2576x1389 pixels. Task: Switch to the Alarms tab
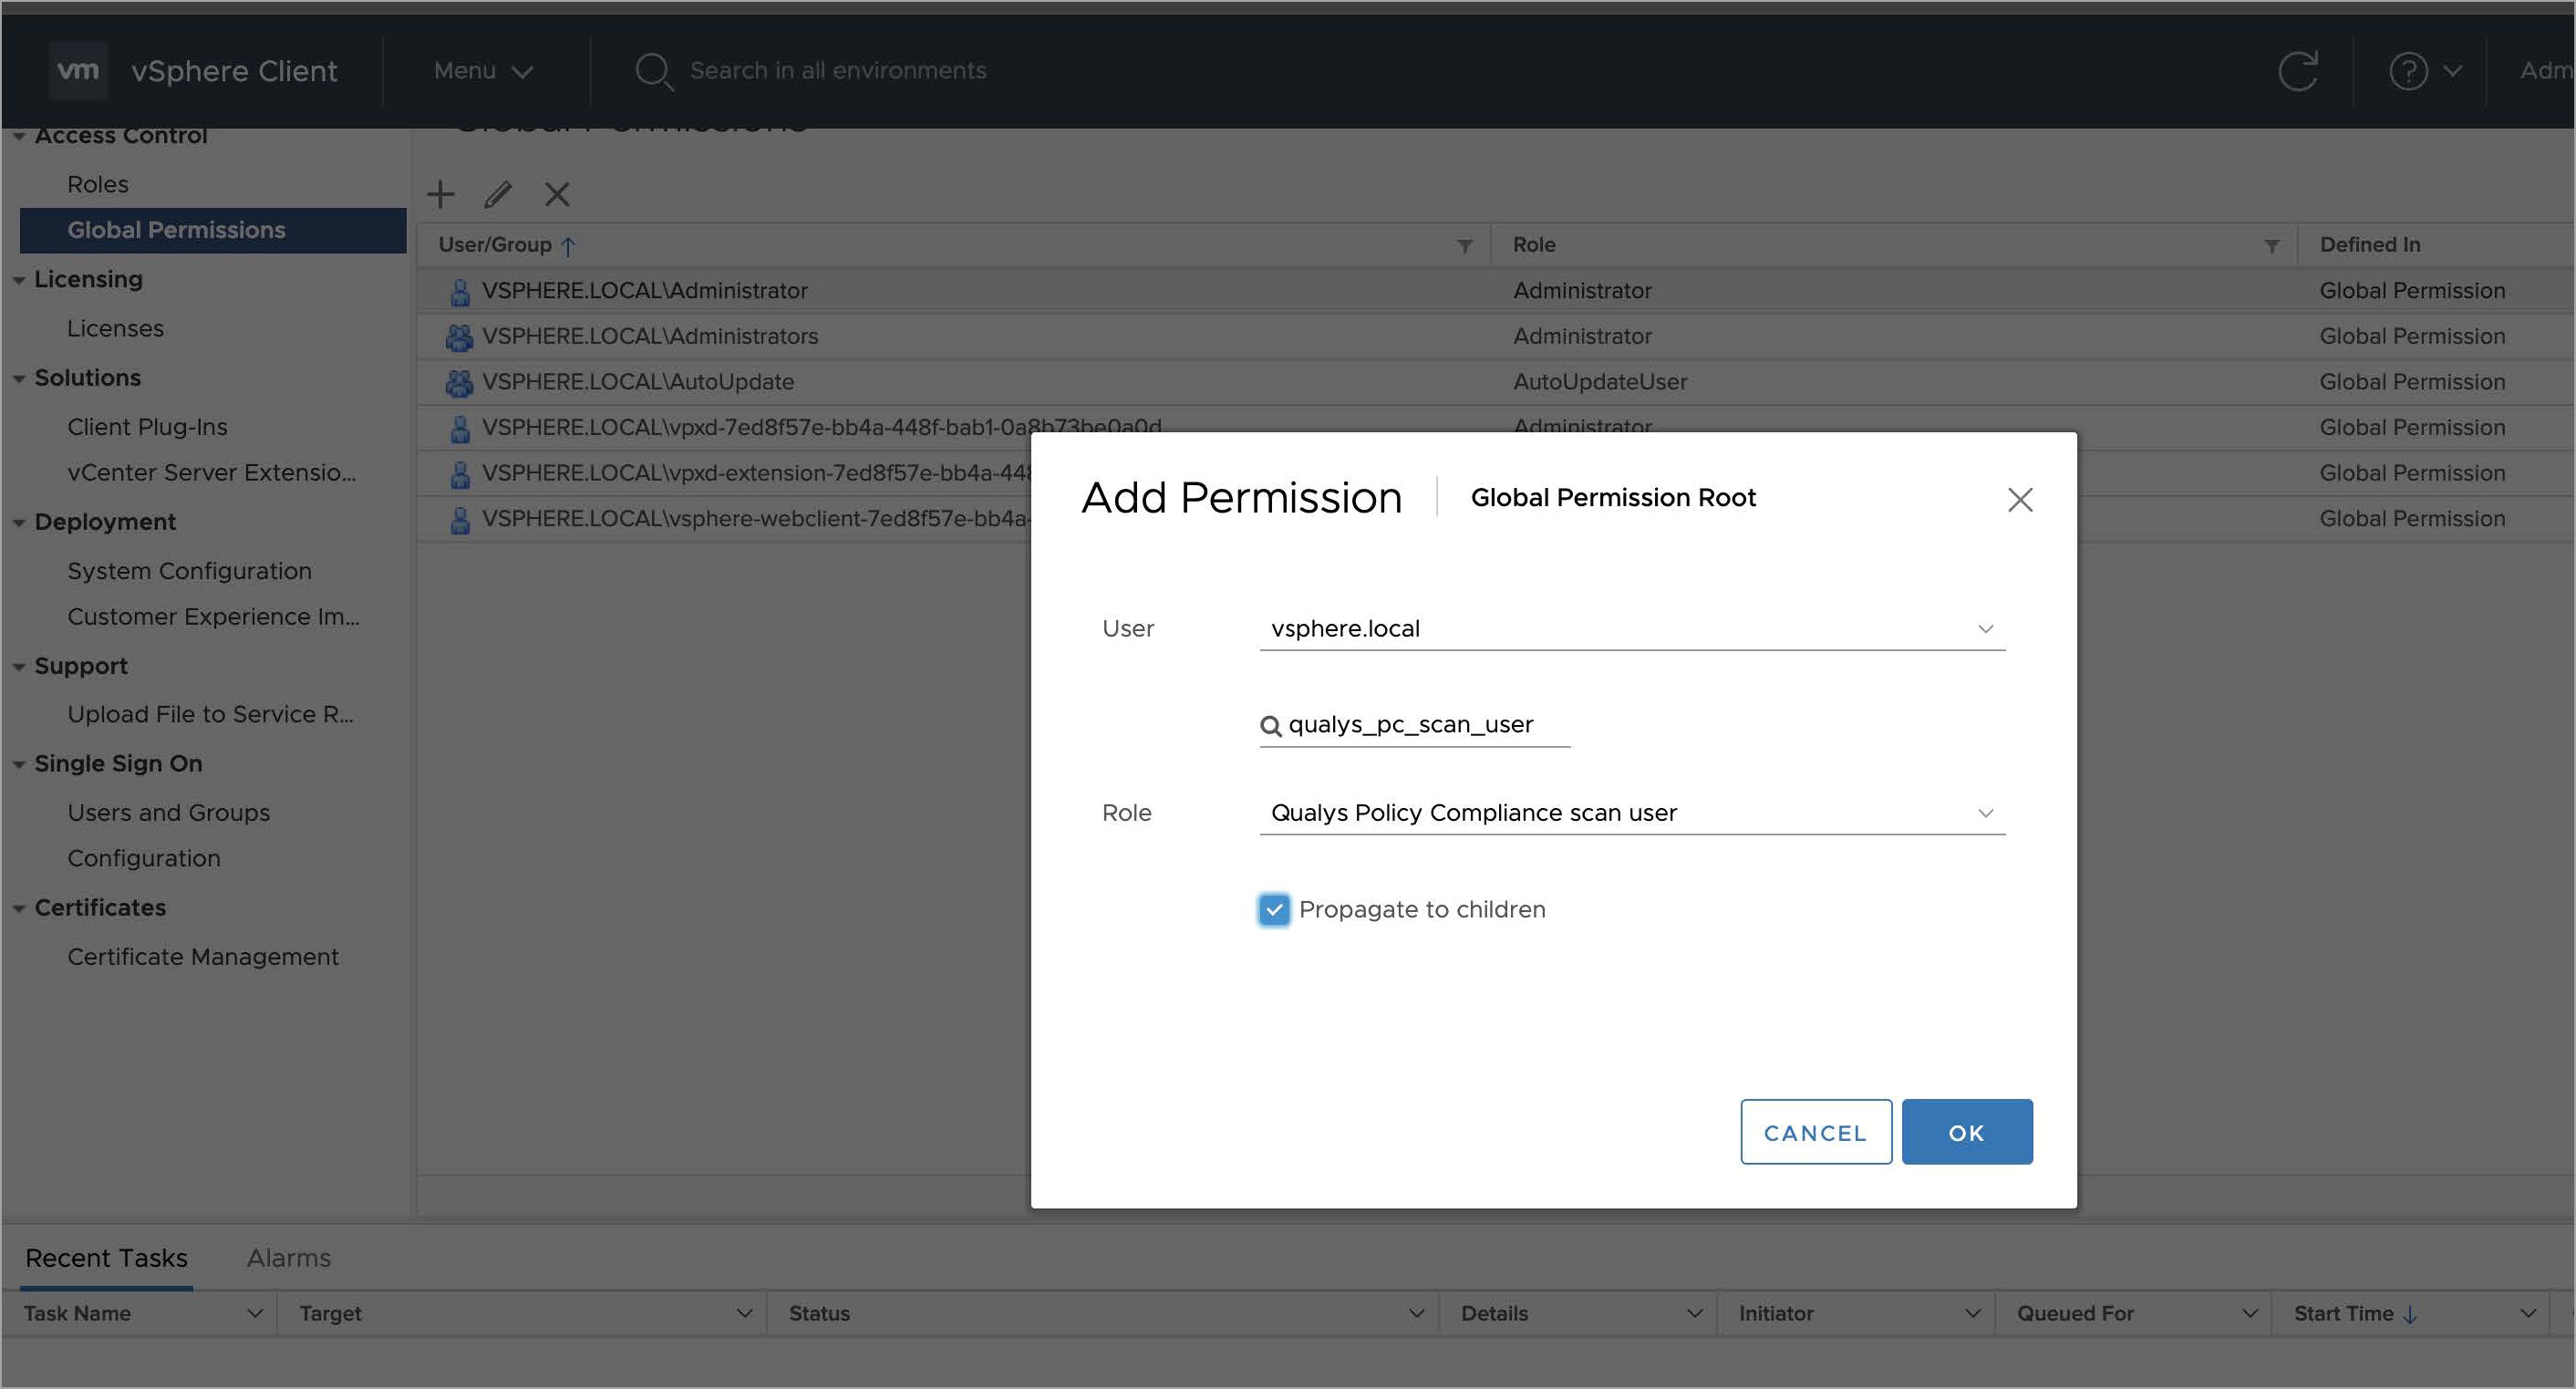(x=288, y=1258)
